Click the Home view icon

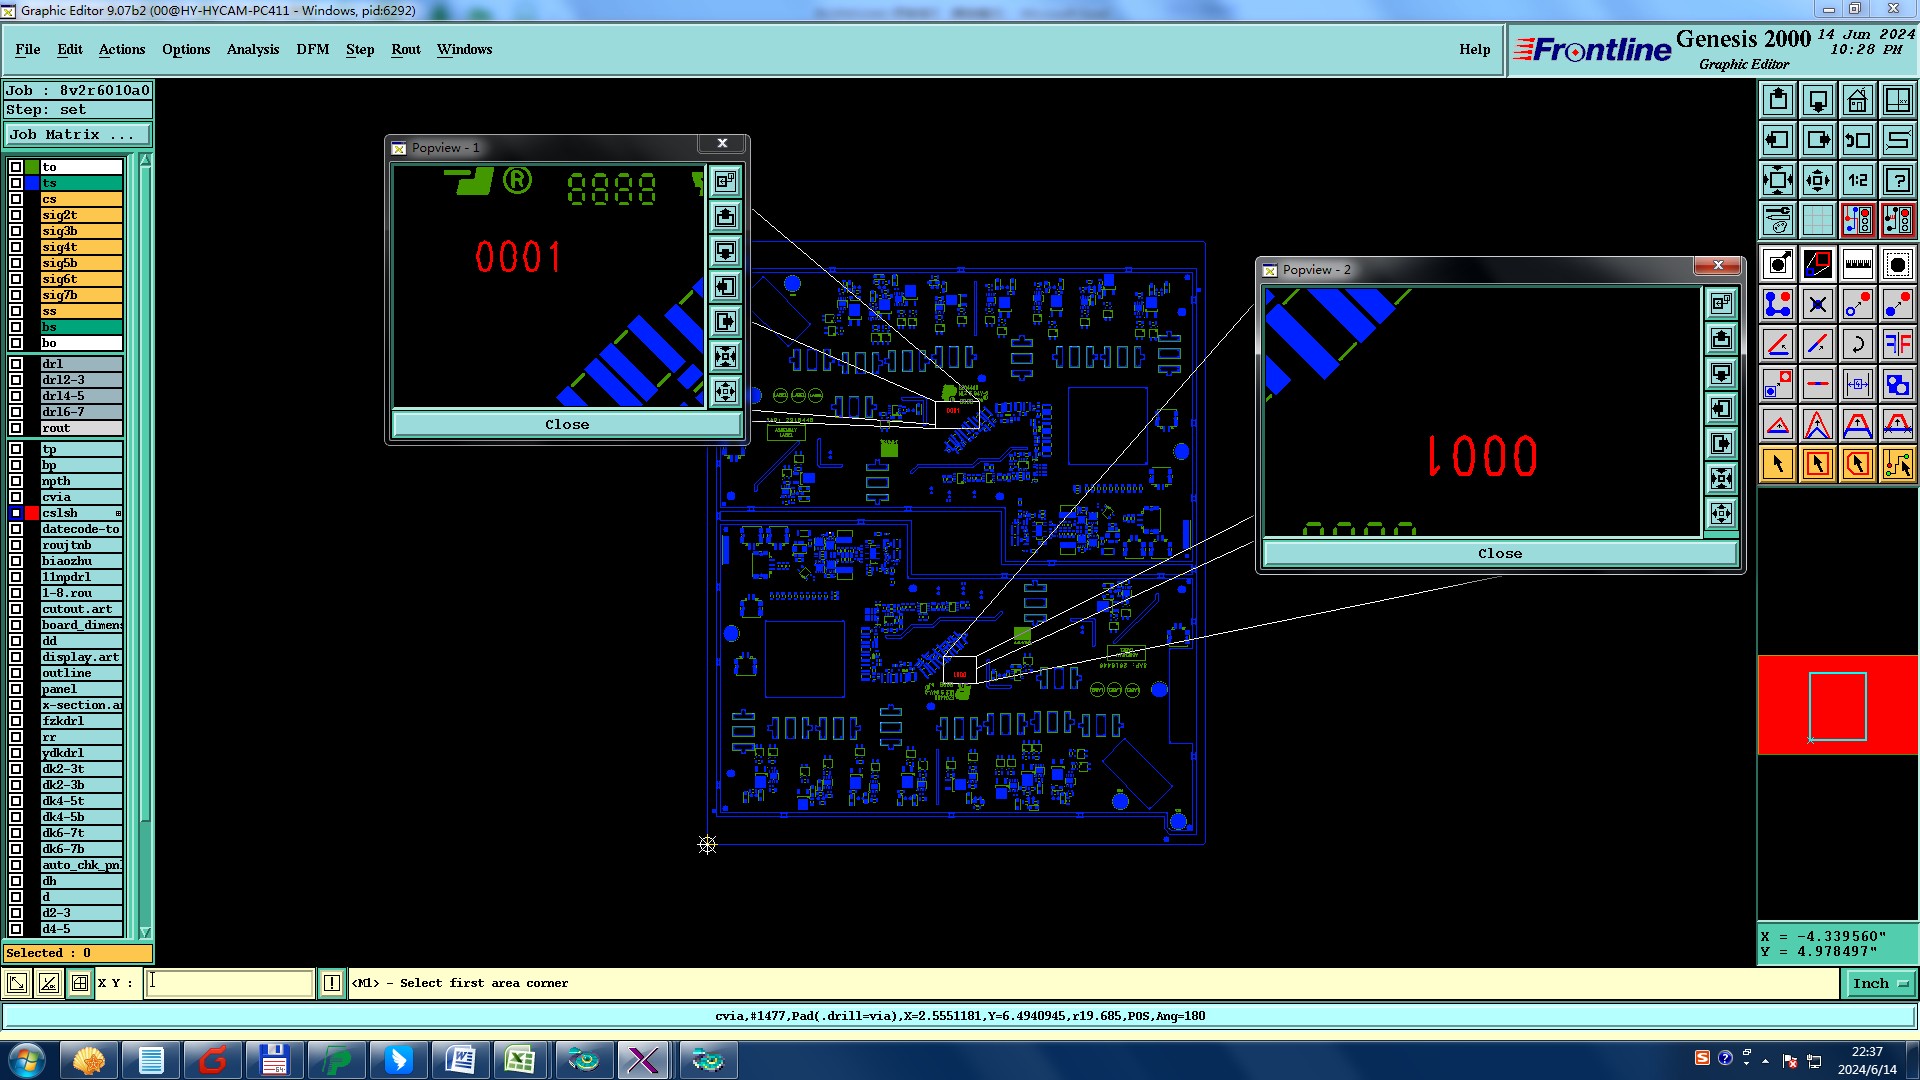(1858, 100)
